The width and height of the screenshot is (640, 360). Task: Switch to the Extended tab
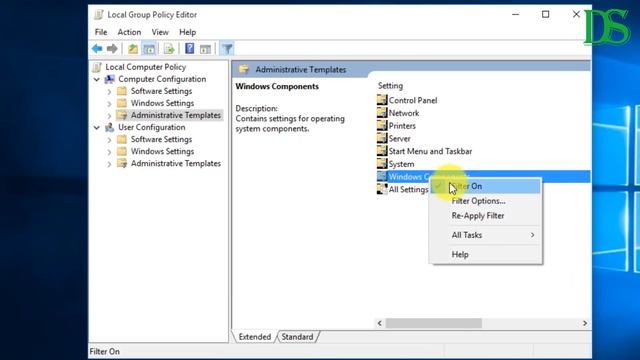point(255,337)
